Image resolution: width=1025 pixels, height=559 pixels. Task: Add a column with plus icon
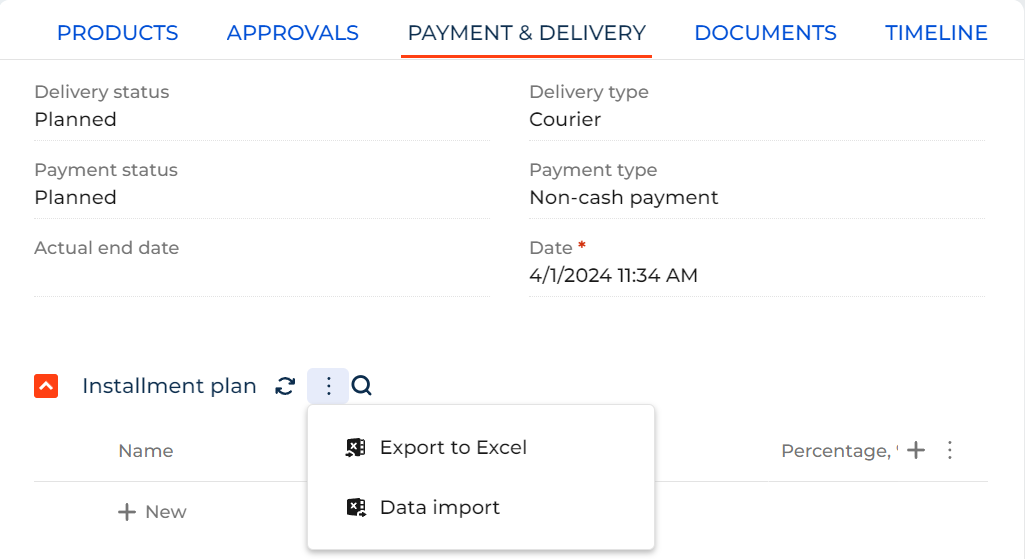916,450
